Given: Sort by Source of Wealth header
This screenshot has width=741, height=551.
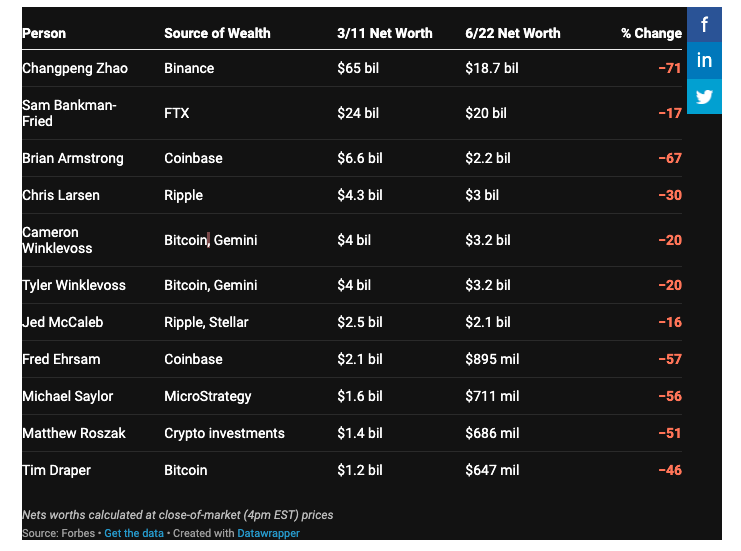Looking at the screenshot, I should 217,33.
